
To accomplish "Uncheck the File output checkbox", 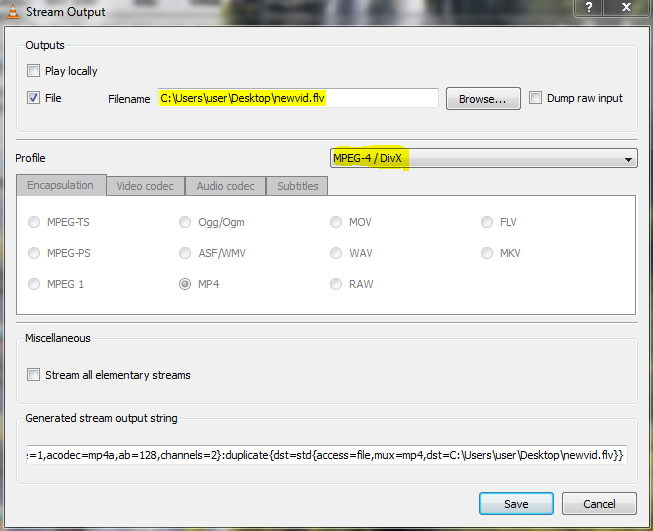I will click(33, 98).
